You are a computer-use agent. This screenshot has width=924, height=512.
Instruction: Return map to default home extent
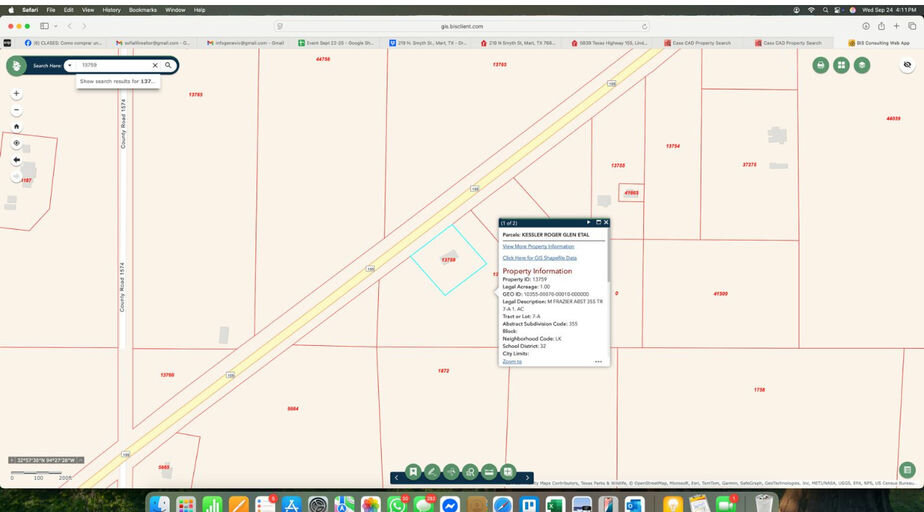click(16, 127)
